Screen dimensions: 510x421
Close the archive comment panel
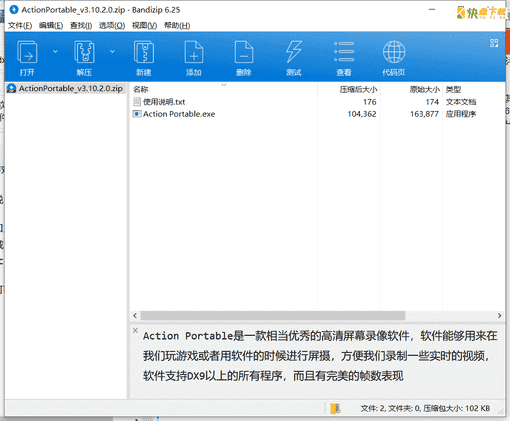coord(135,330)
